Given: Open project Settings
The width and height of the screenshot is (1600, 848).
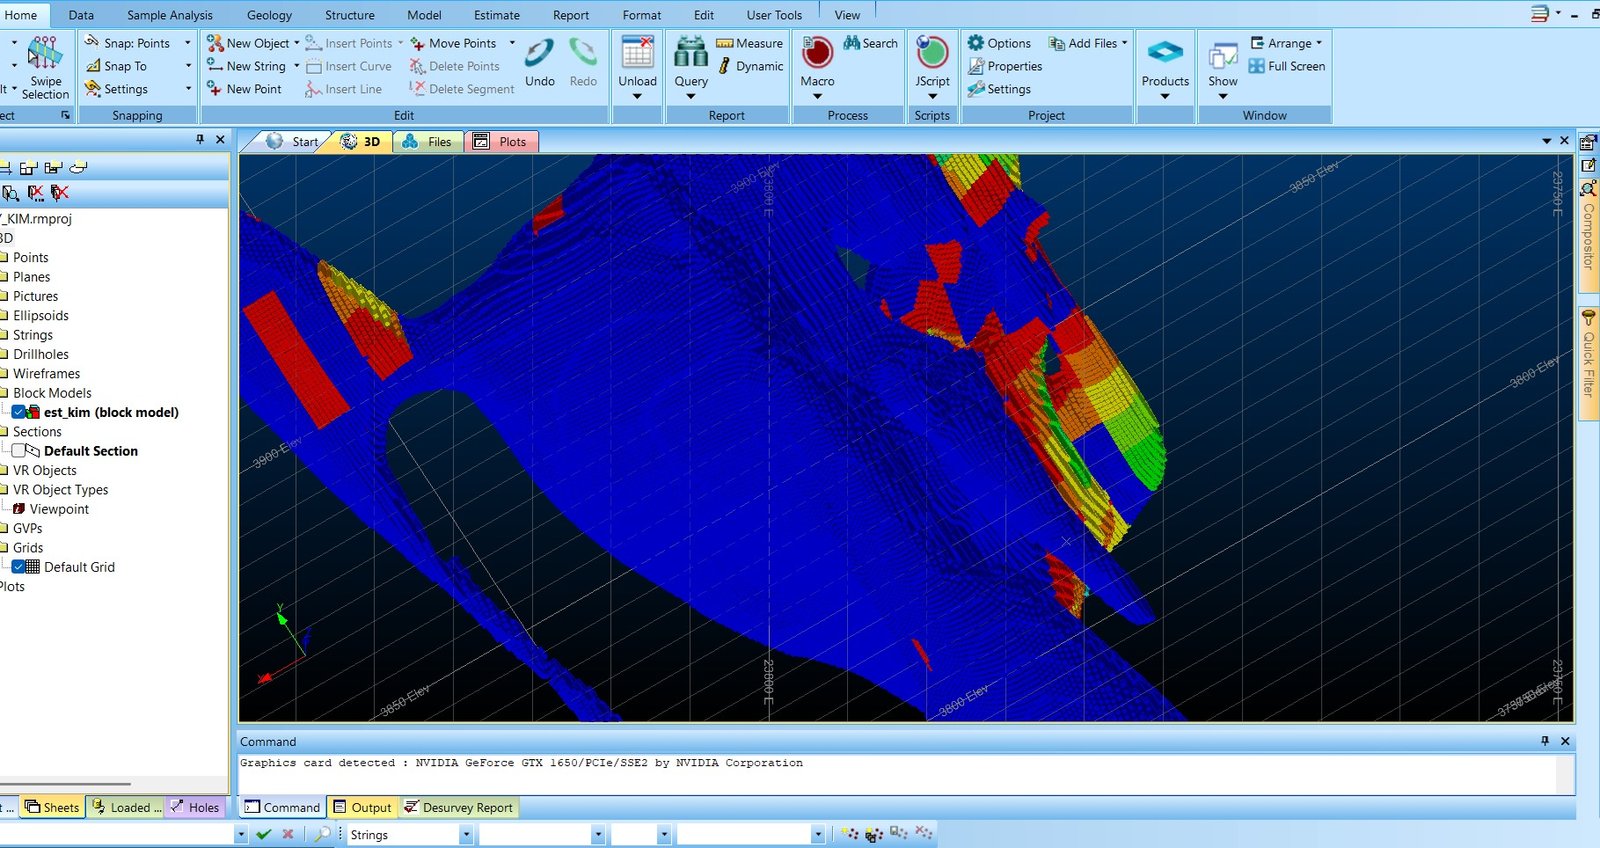Looking at the screenshot, I should point(999,89).
